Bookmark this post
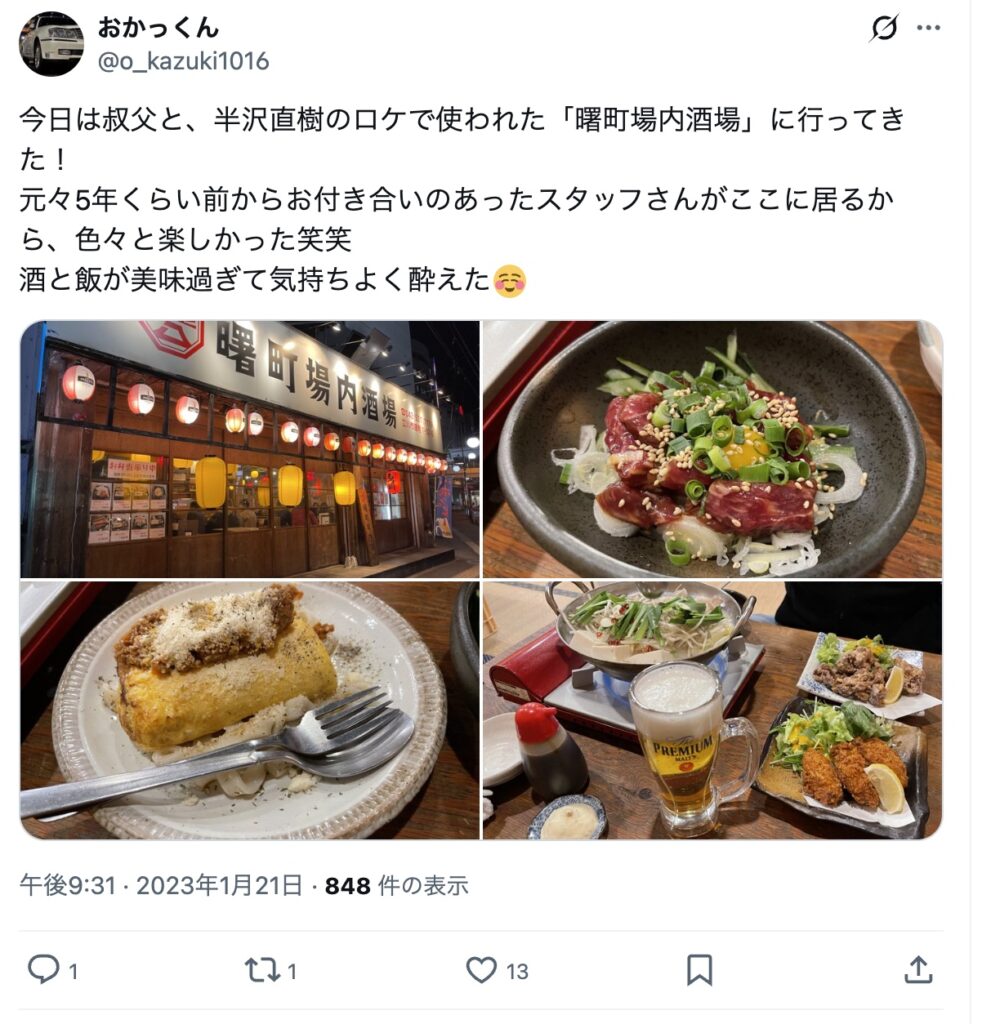This screenshot has width=982, height=1024. pyautogui.click(x=699, y=970)
